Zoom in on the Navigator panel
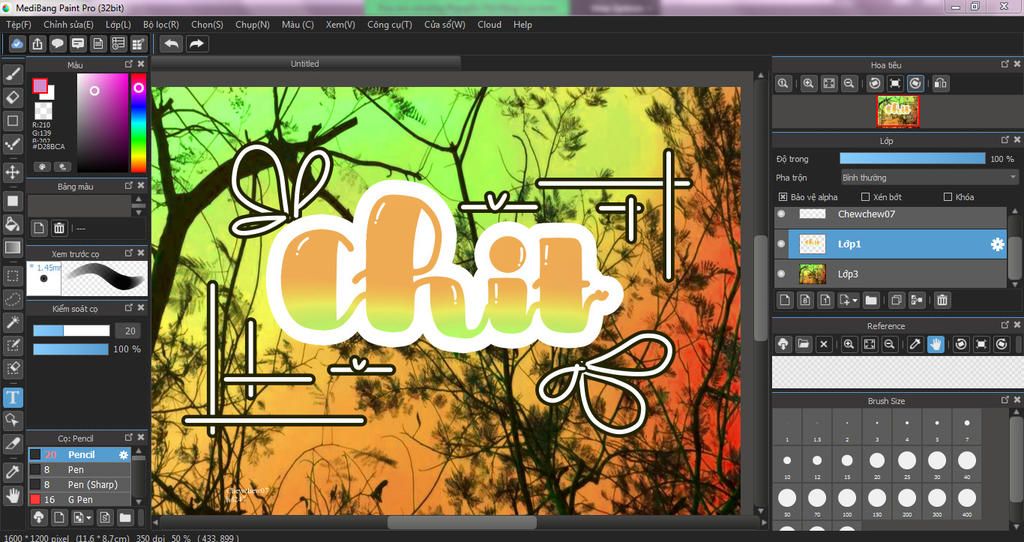Viewport: 1024px width, 542px height. 808,83
